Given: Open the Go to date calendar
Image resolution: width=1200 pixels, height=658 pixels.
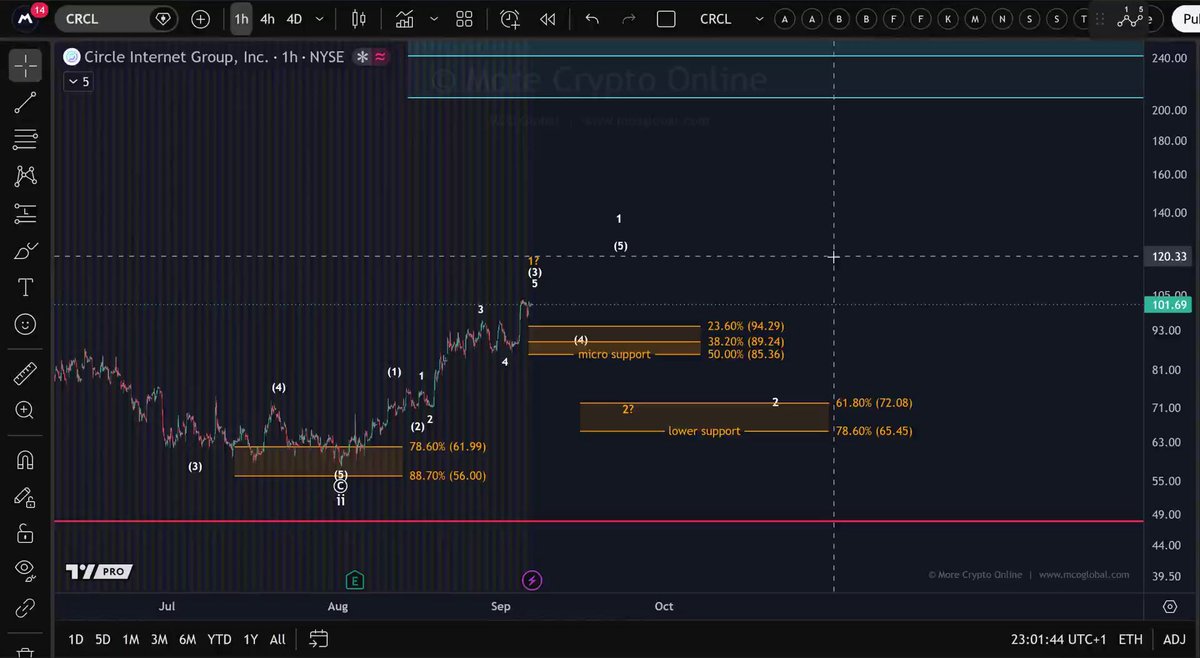Looking at the screenshot, I should click(318, 638).
